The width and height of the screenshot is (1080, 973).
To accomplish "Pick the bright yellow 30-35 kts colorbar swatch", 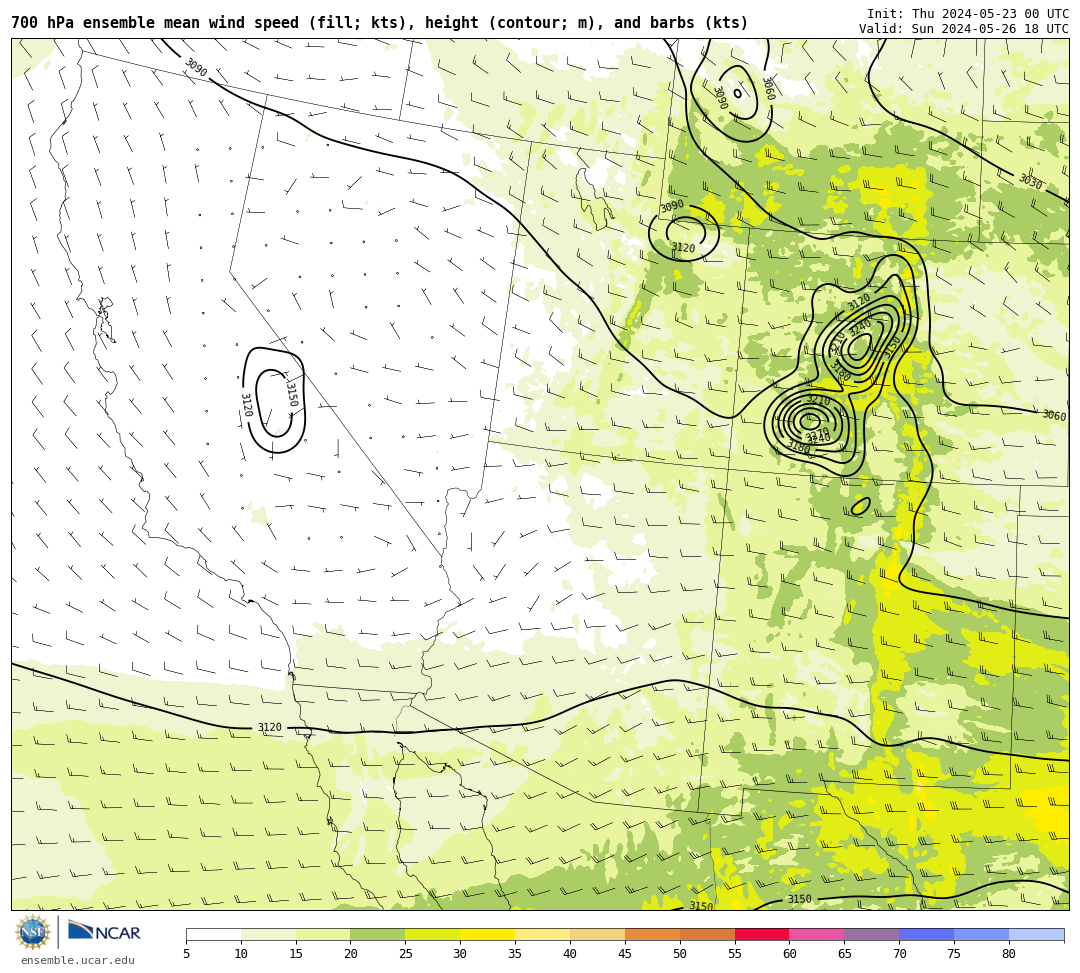I will pos(488,934).
